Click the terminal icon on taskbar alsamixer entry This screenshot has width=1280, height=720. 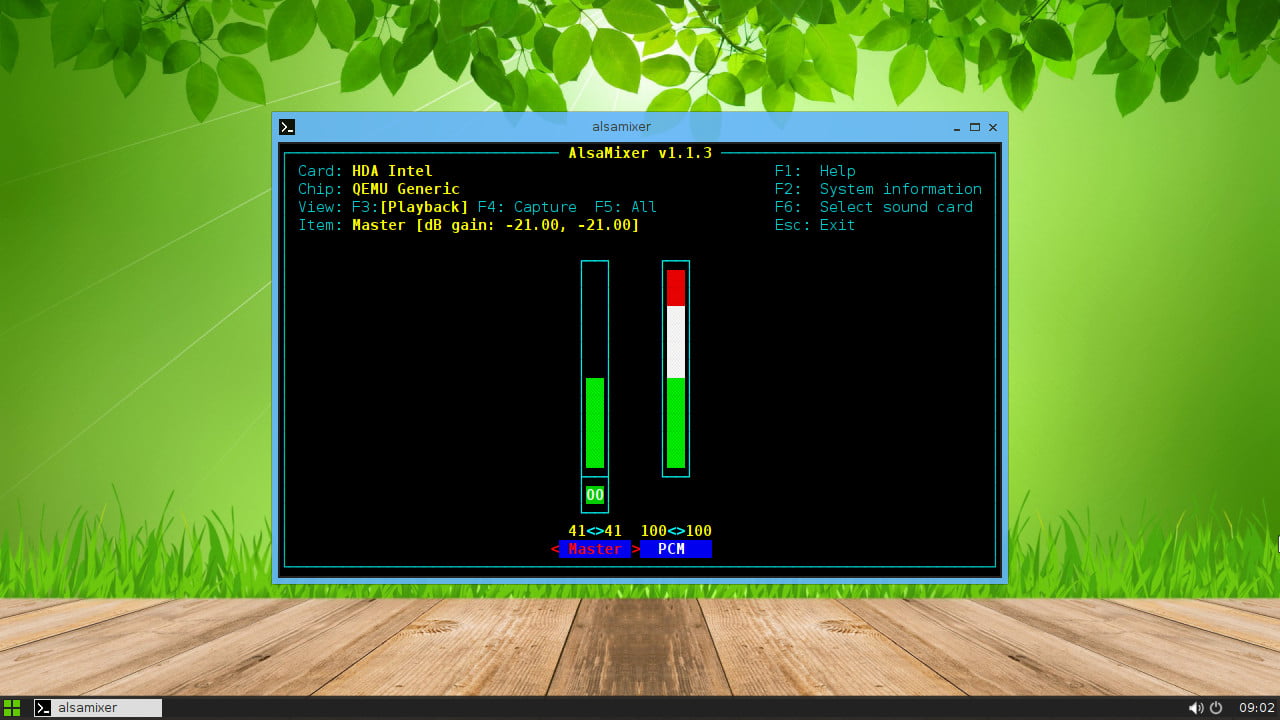(x=43, y=708)
